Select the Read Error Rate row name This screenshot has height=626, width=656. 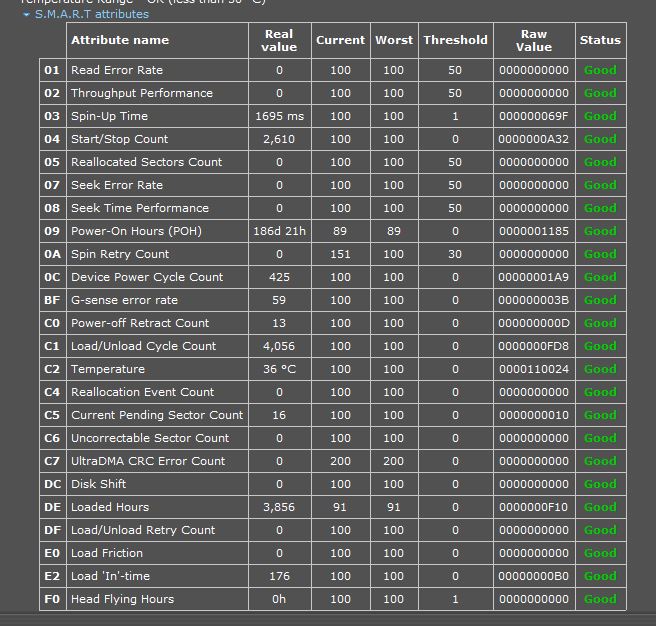click(x=117, y=70)
